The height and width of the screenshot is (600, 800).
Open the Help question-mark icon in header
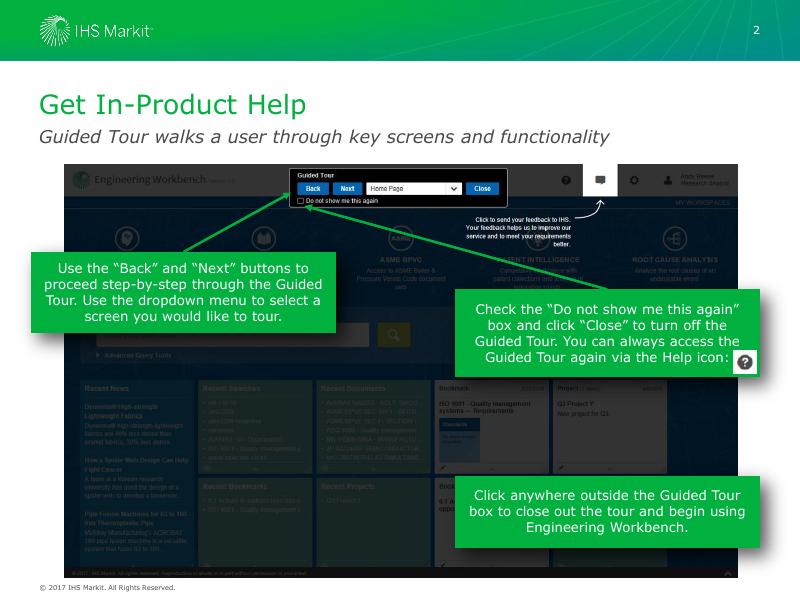(566, 180)
